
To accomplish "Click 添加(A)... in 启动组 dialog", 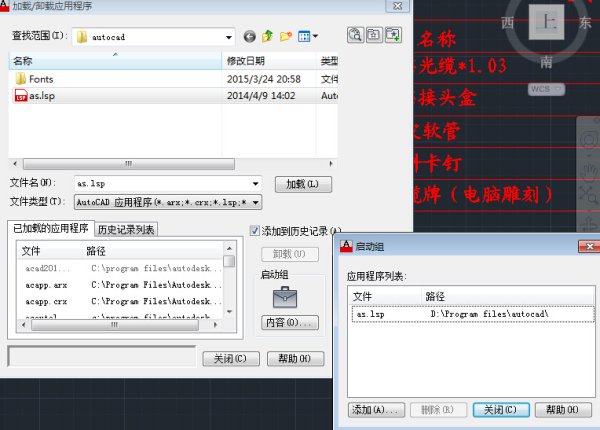I will click(x=377, y=410).
